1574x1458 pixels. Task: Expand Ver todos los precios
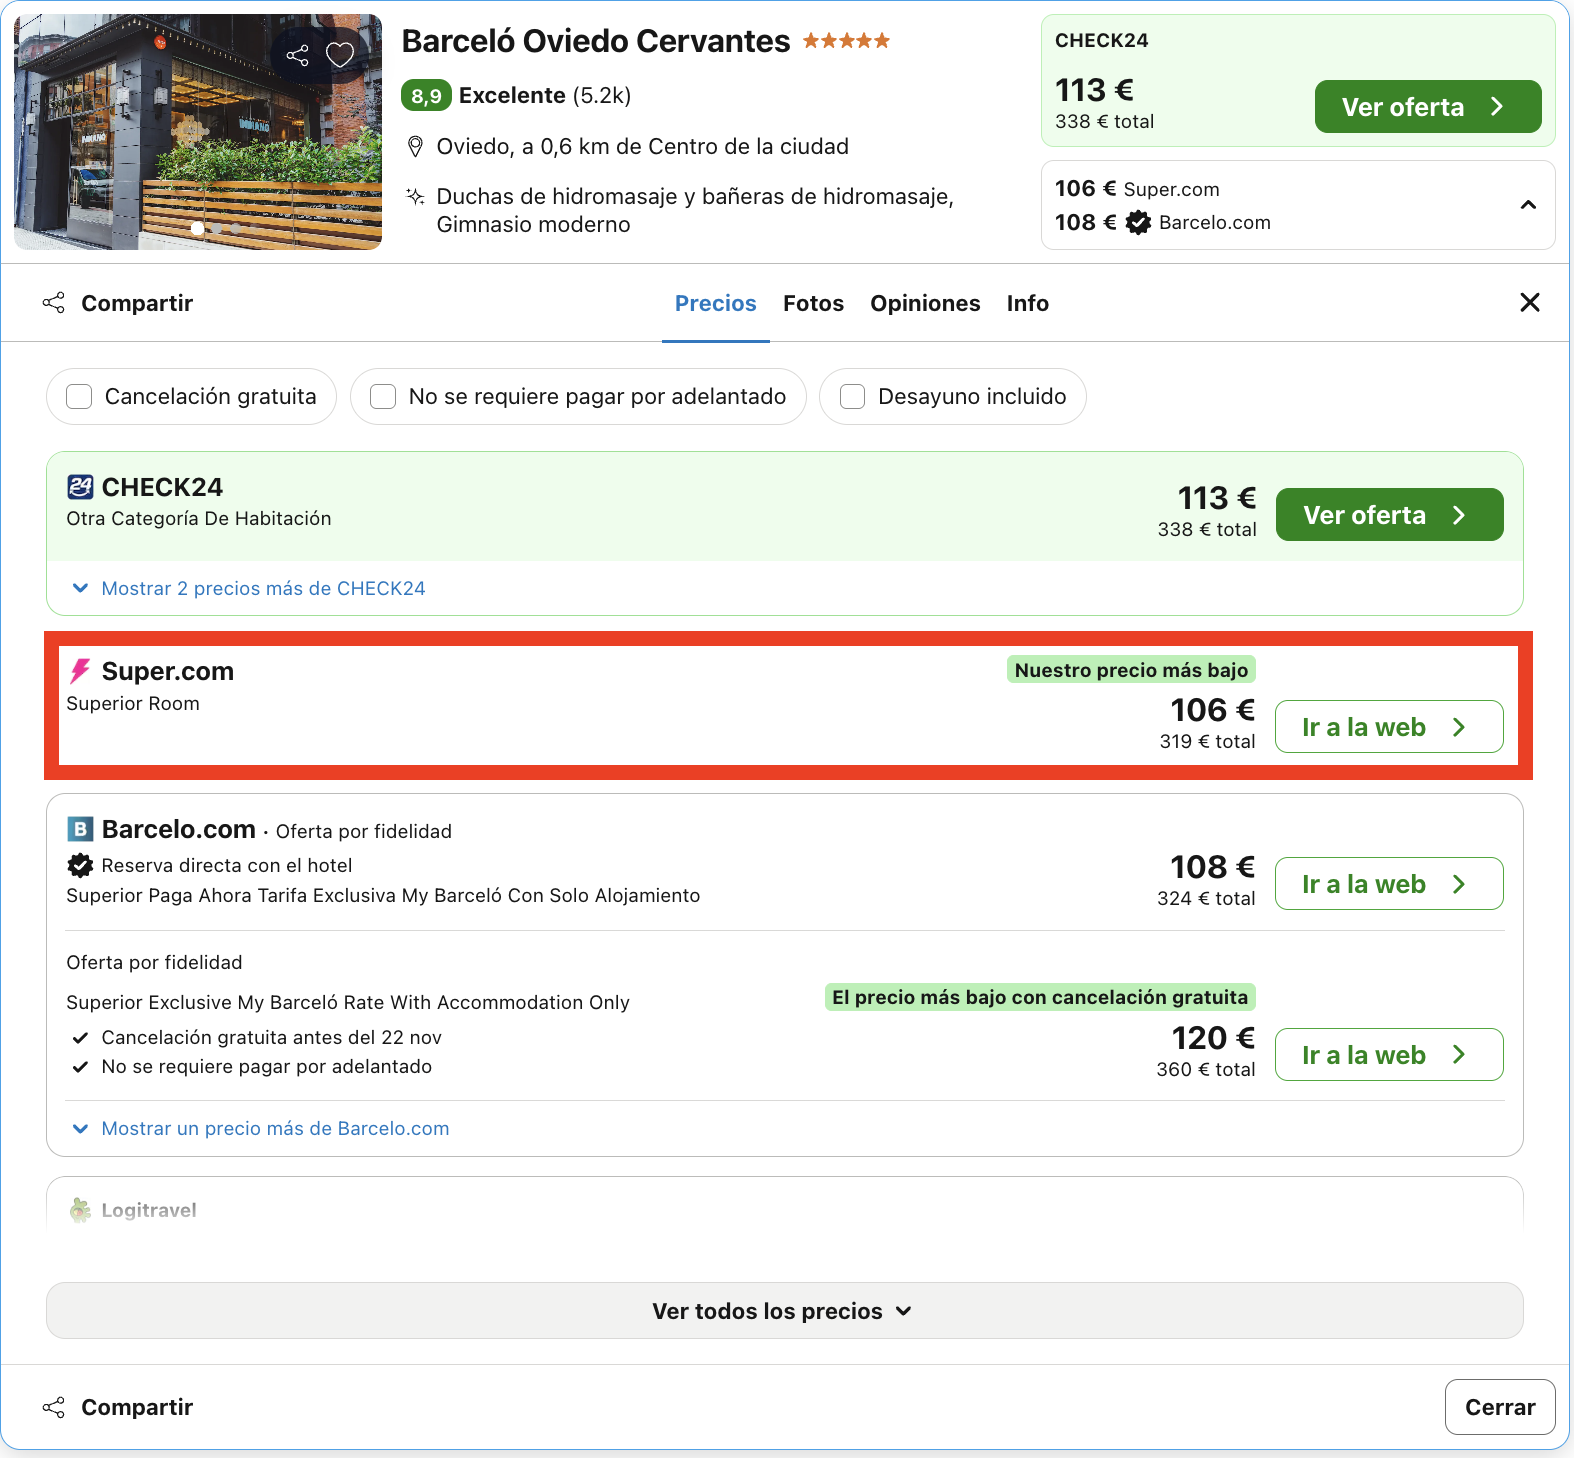point(784,1311)
